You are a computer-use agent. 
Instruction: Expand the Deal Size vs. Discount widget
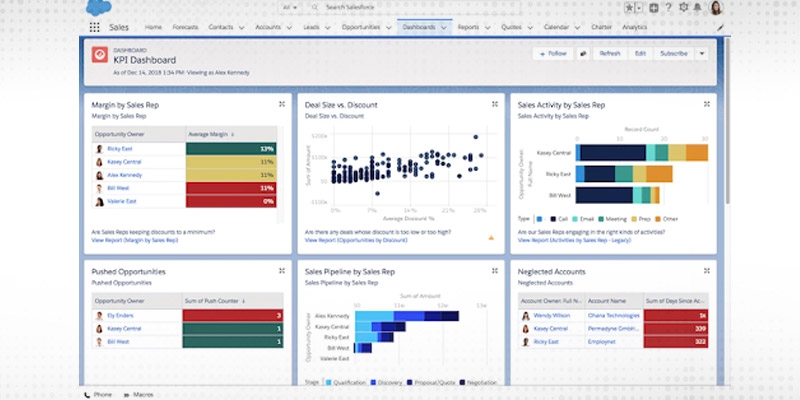coord(494,104)
